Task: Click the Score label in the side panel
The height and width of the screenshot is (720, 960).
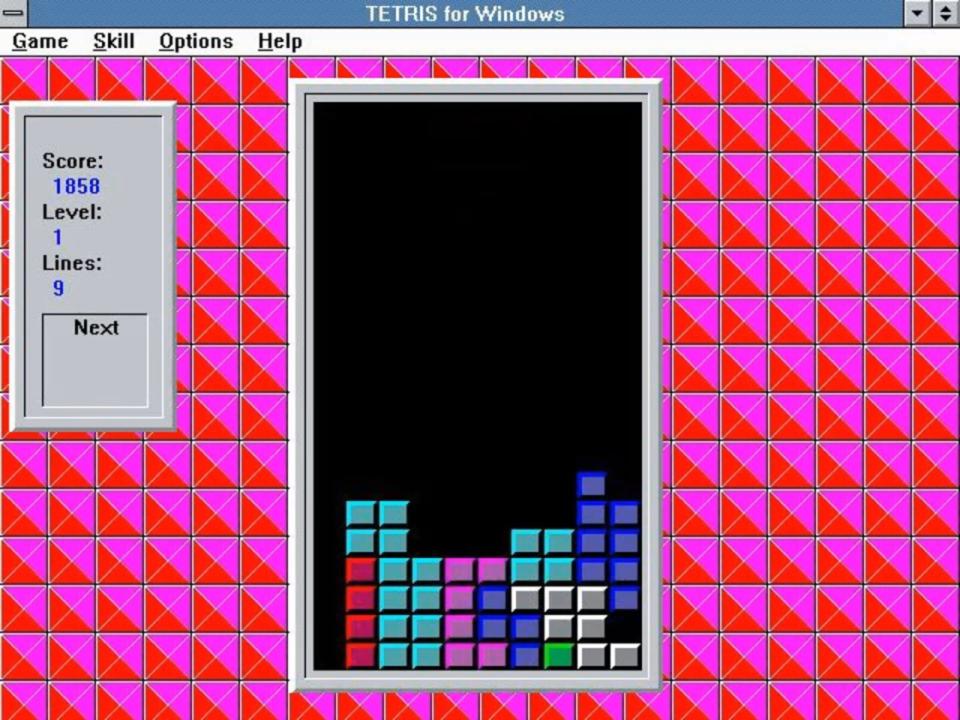Action: [x=72, y=161]
